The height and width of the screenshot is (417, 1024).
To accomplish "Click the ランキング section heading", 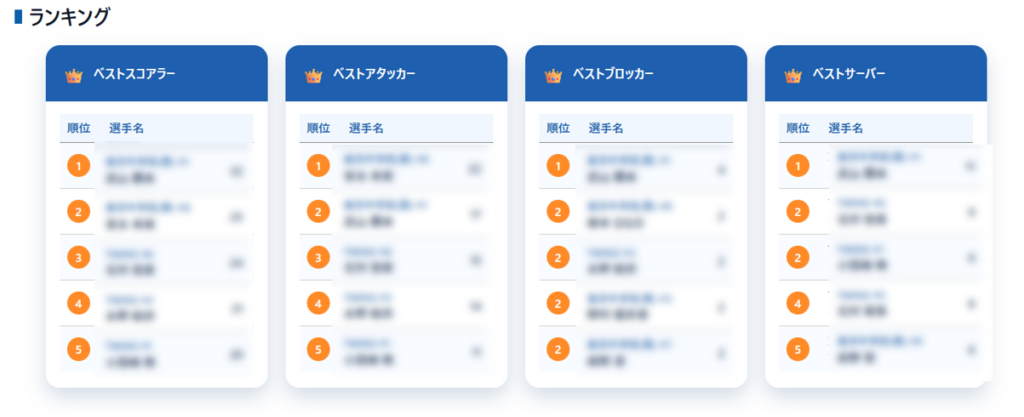I will click(x=68, y=17).
